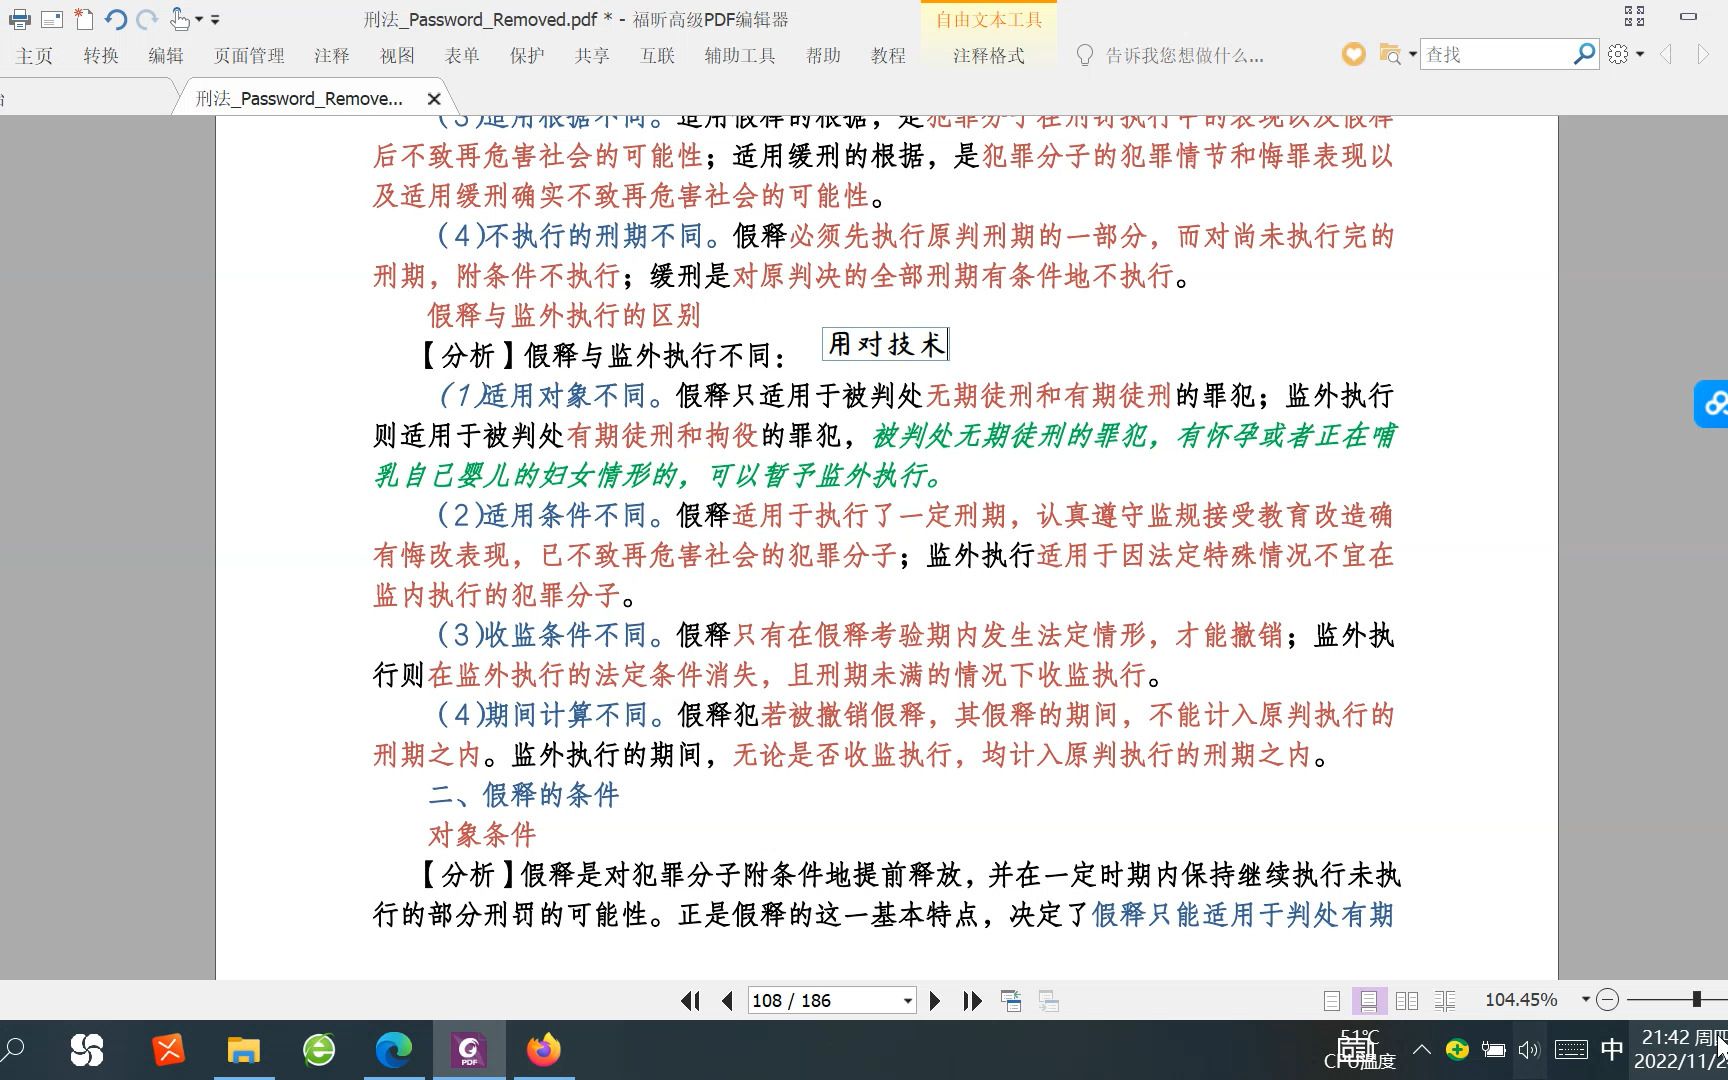
Task: Select continuous page view mode
Action: click(1369, 1001)
